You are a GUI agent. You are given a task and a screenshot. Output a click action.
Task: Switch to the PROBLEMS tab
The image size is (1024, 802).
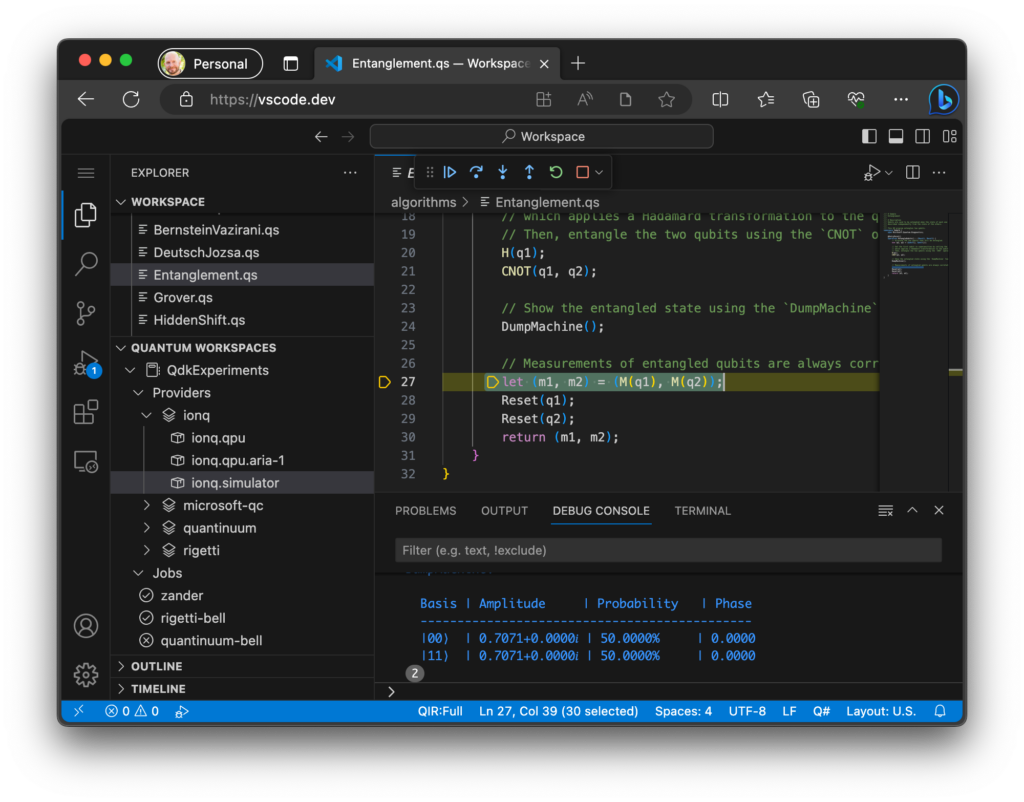(425, 510)
